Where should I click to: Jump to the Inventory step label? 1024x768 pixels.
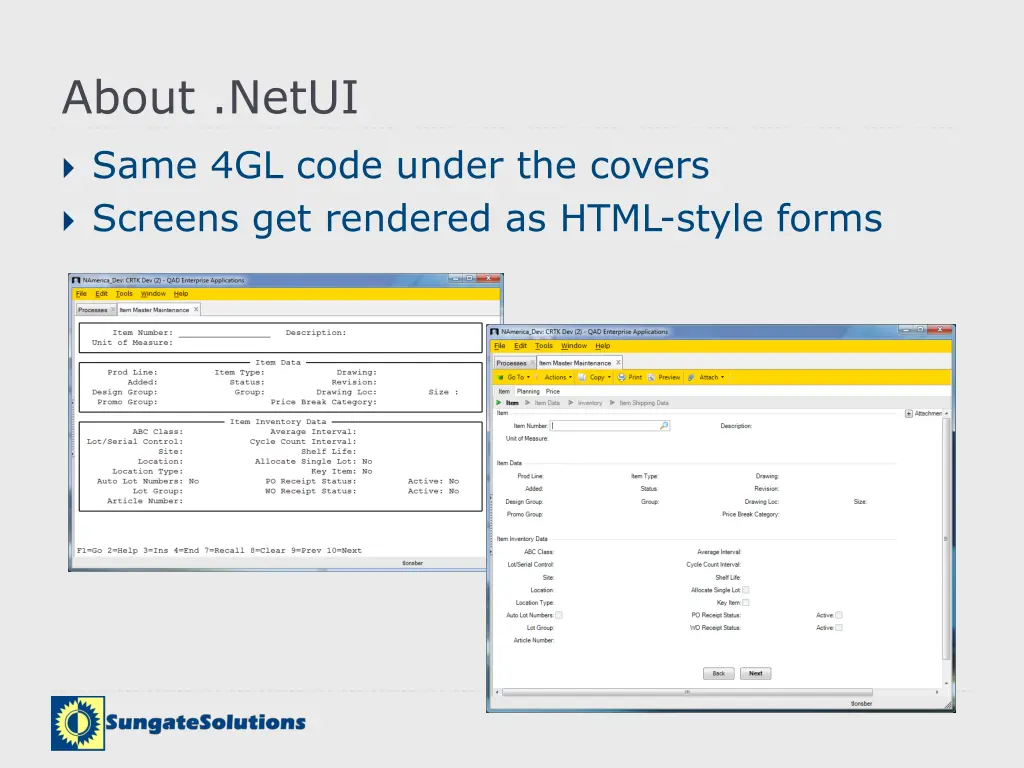590,403
